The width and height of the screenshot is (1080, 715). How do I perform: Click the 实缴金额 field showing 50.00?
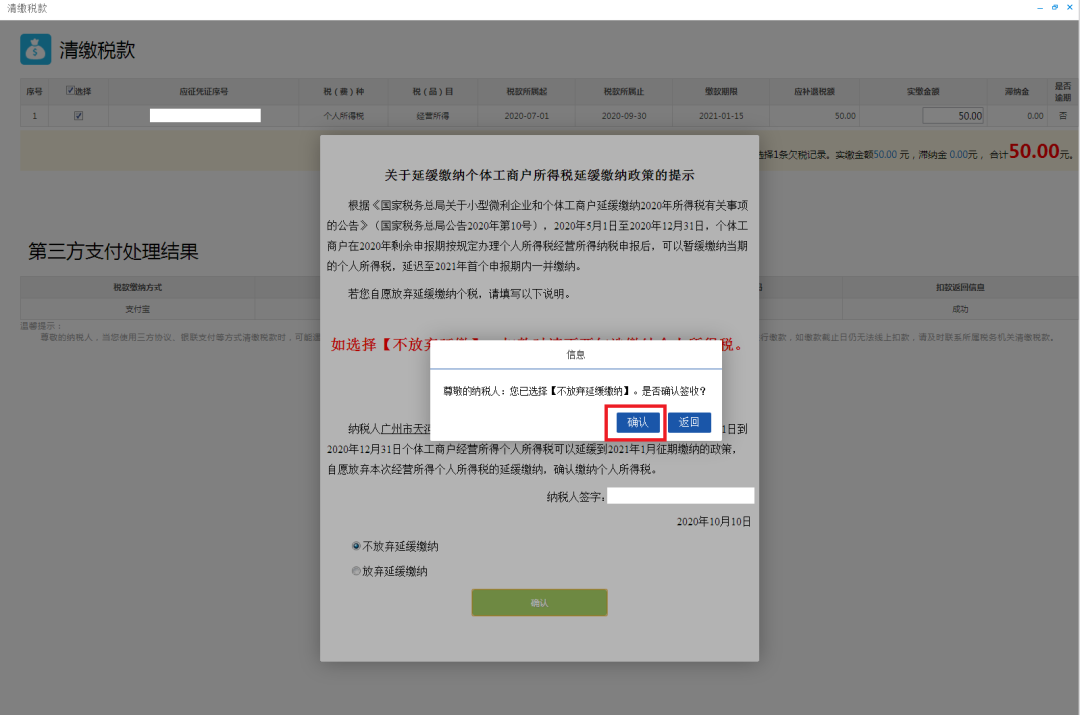point(953,116)
